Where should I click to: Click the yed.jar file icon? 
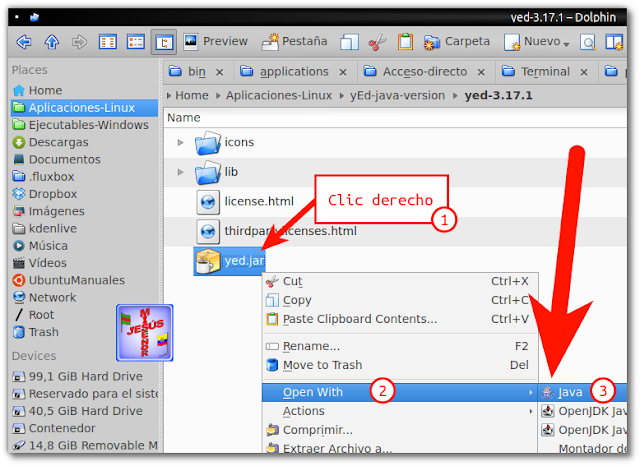208,261
